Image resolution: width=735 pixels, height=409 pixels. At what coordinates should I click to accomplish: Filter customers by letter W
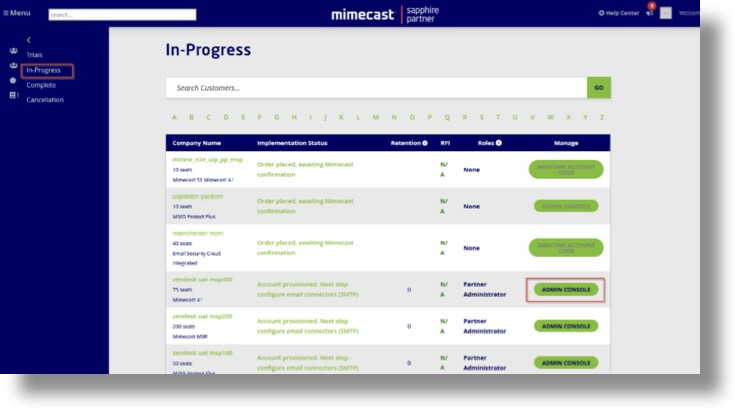pos(550,117)
